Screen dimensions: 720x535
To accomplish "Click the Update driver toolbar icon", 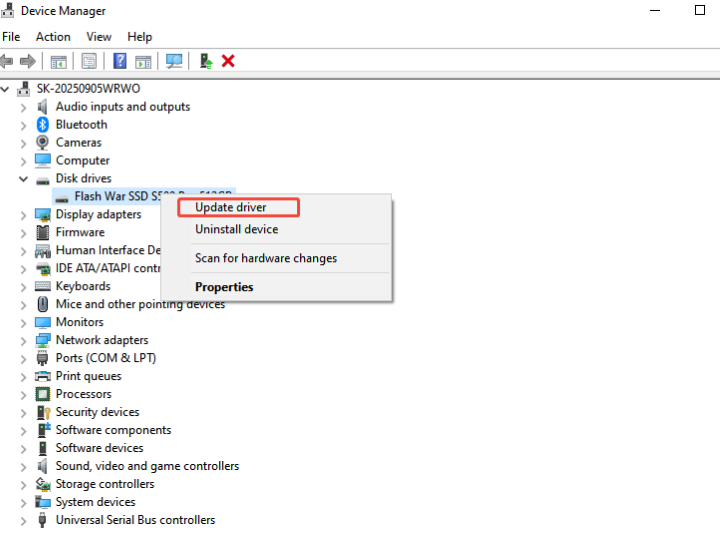I will coord(206,61).
